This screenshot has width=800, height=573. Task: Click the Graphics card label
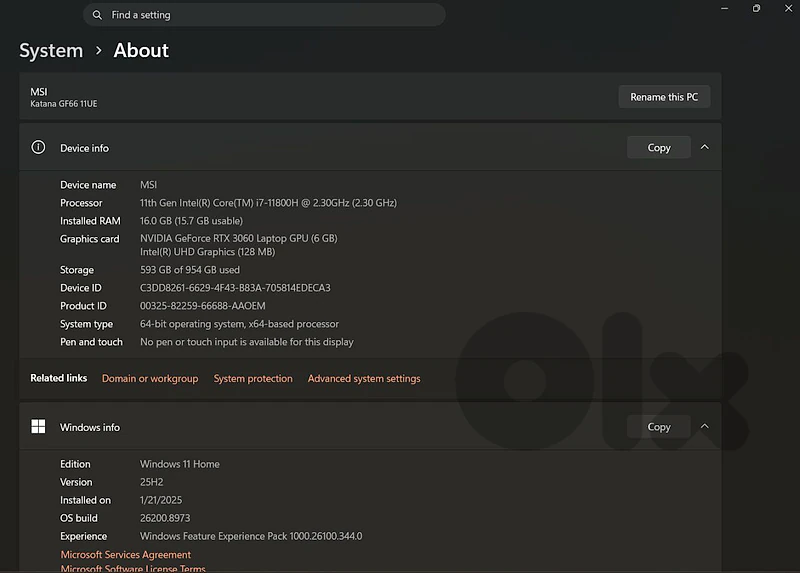pyautogui.click(x=89, y=239)
